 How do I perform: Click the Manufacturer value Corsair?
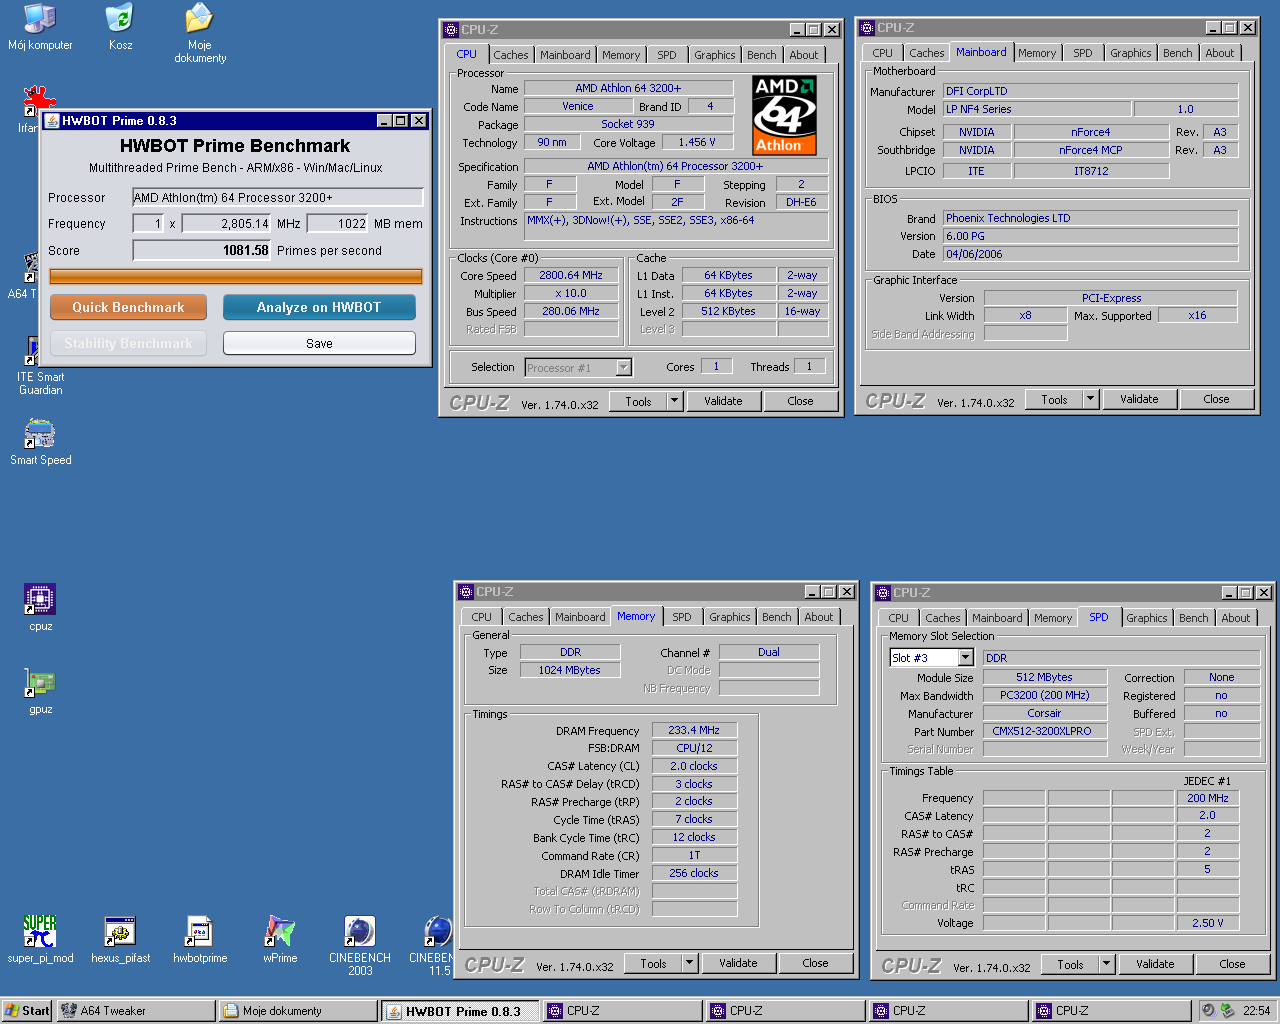[x=1044, y=713]
